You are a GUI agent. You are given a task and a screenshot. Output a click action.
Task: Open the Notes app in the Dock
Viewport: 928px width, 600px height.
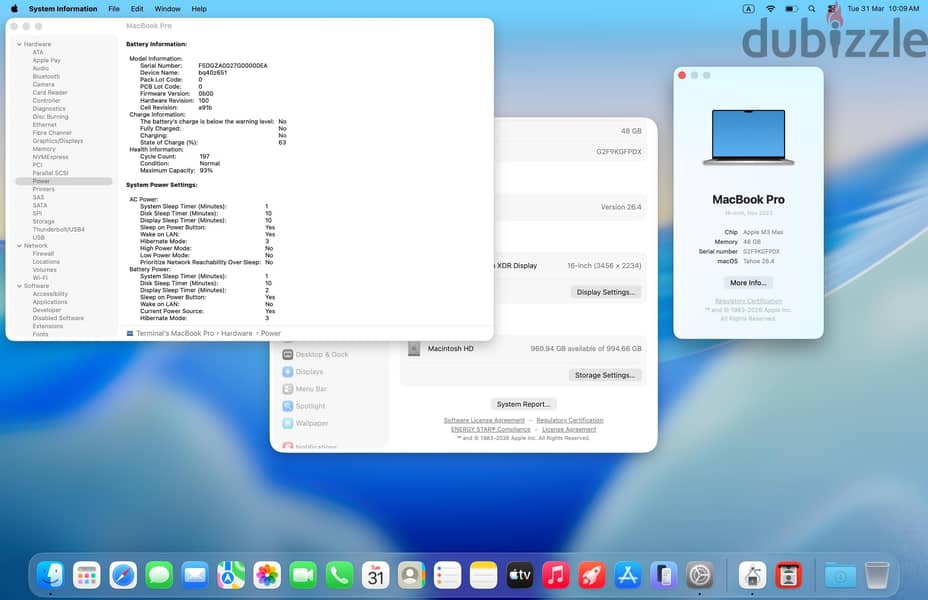point(484,575)
